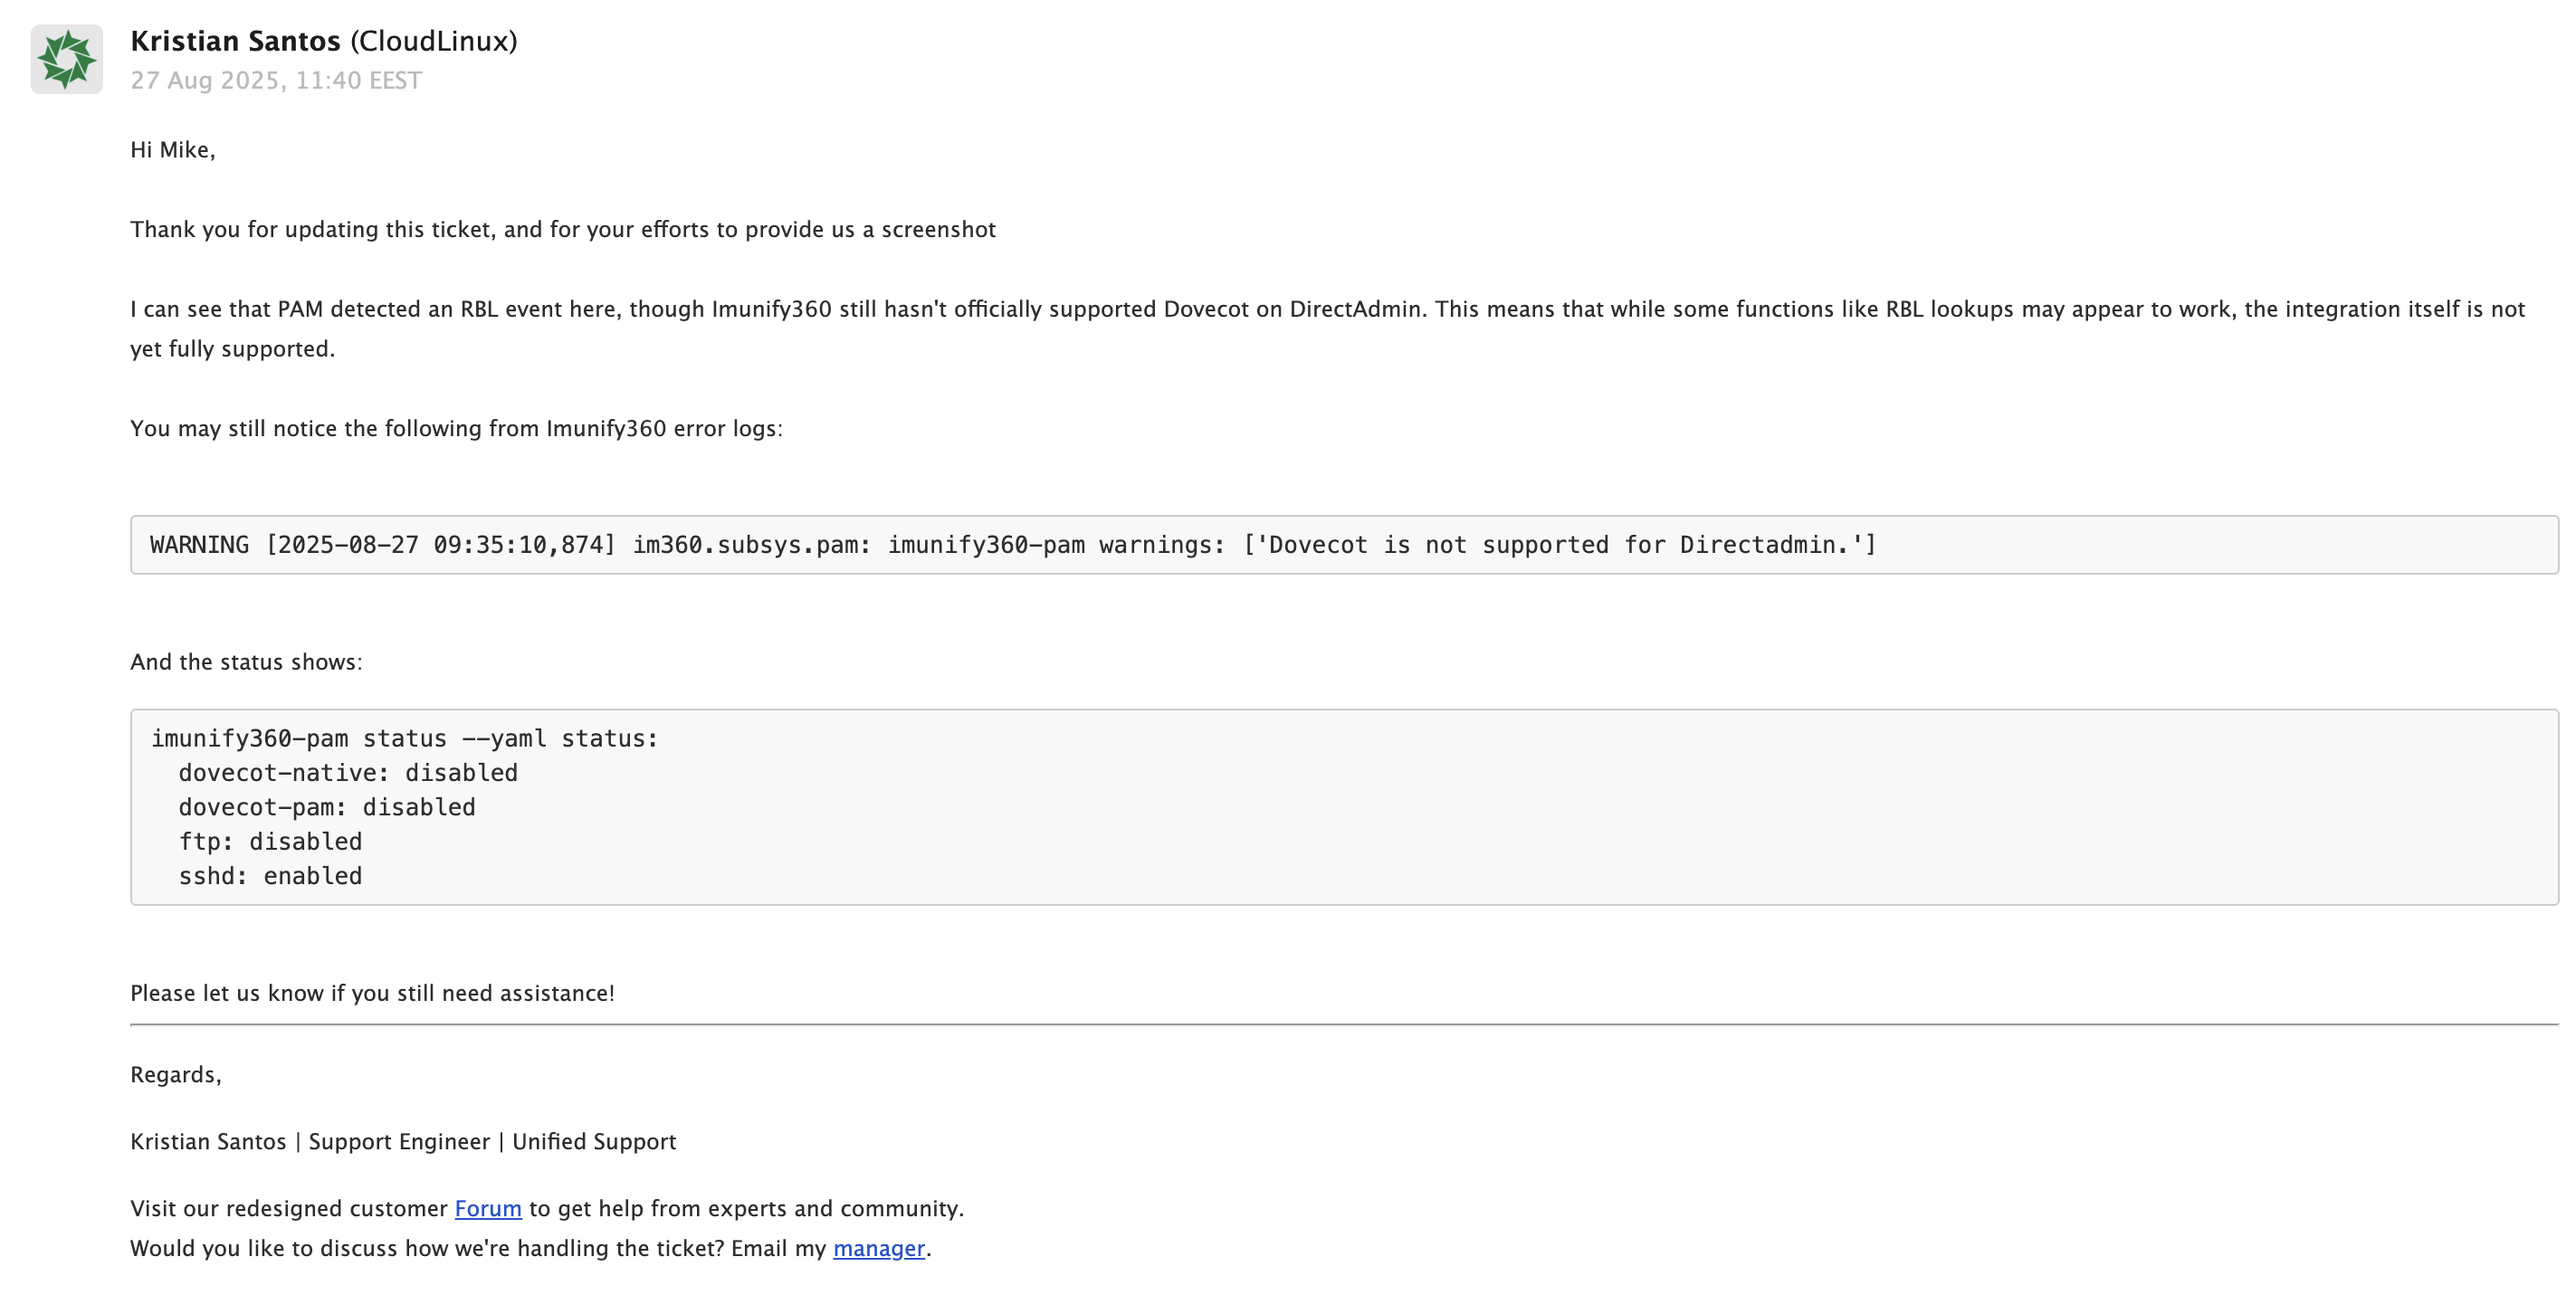Click the 'imunify360-pam status --yaml status:' line
Viewport: 2576px width, 1314px height.
coord(404,738)
